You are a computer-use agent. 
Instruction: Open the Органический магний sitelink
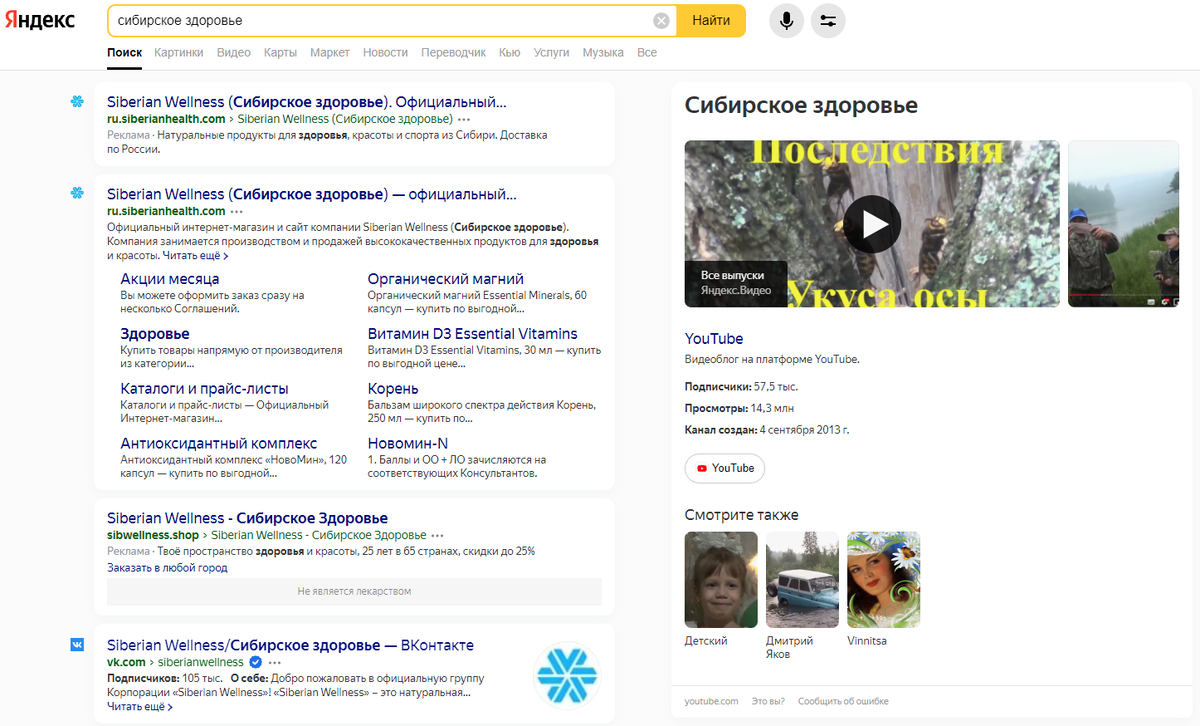(446, 279)
